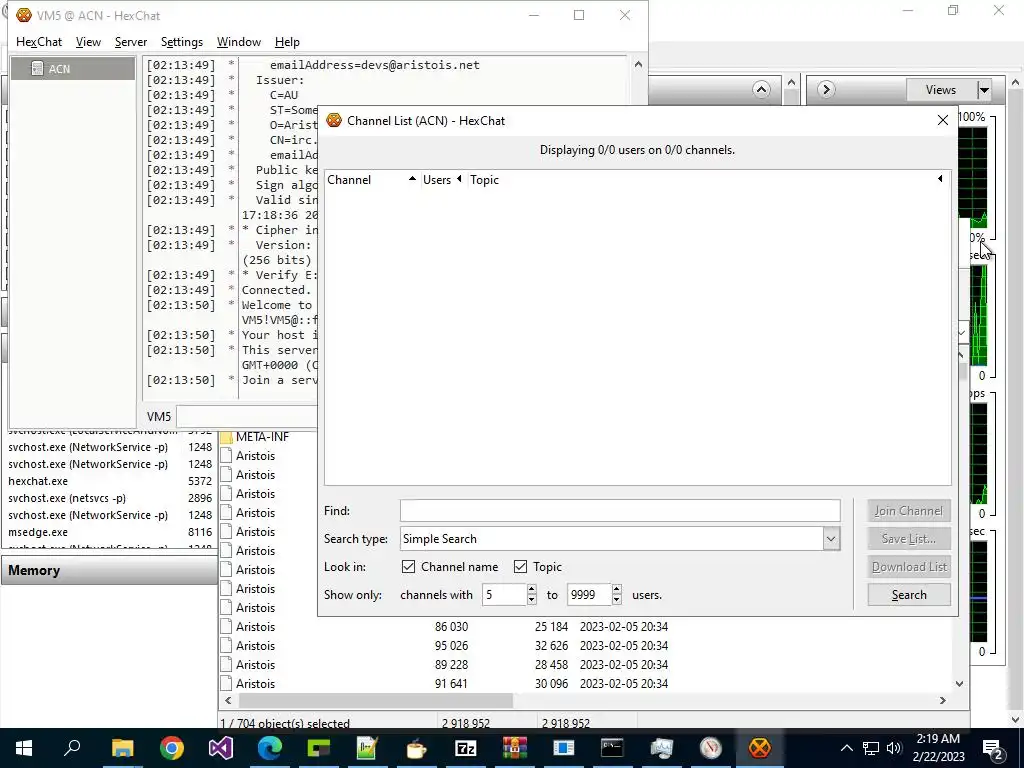Open the taskbar search icon

pos(72,748)
